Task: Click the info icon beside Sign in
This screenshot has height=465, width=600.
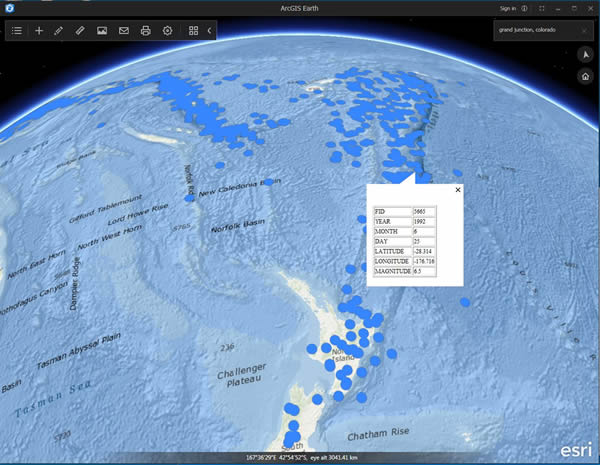Action: pos(524,8)
